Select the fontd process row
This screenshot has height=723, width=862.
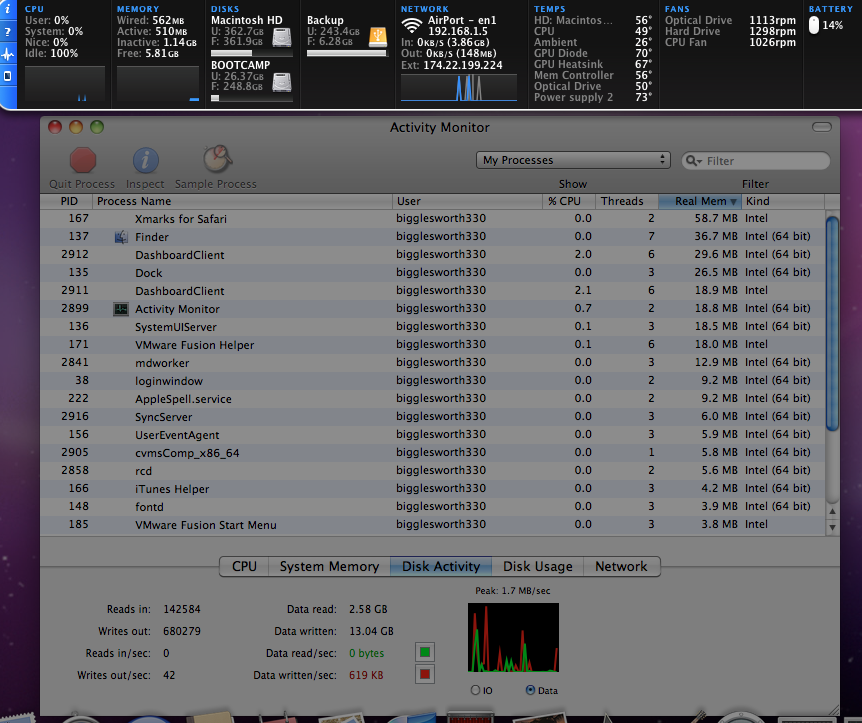coord(433,506)
